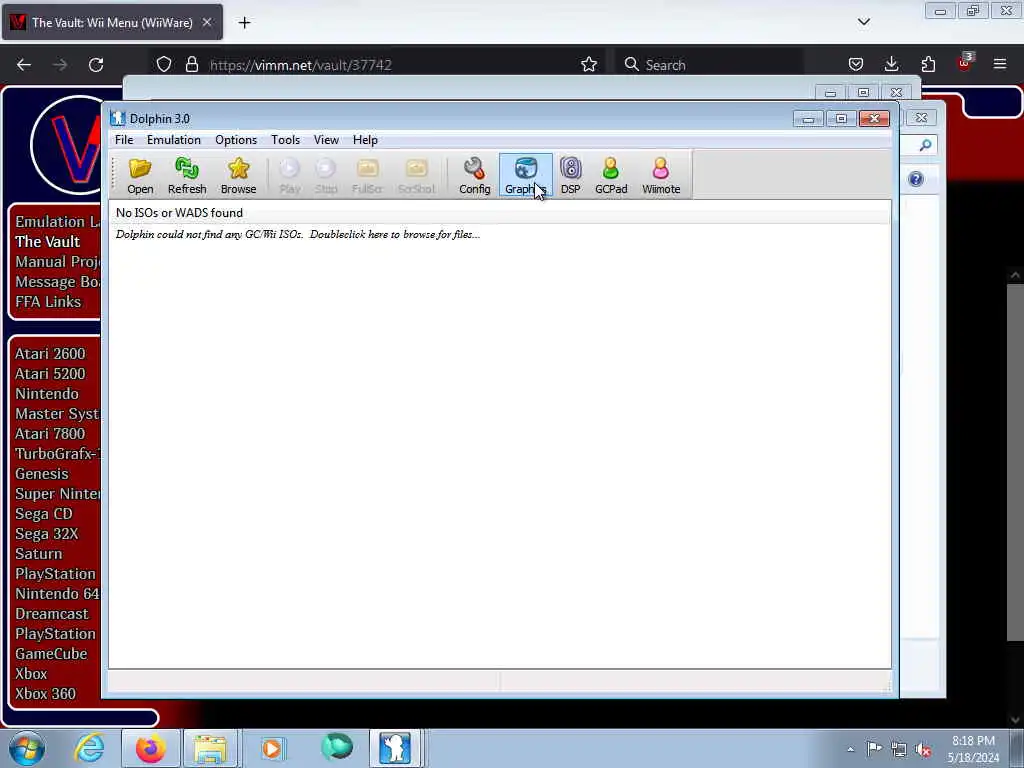
Task: Switch to Dolphin on the taskbar
Action: click(394, 748)
